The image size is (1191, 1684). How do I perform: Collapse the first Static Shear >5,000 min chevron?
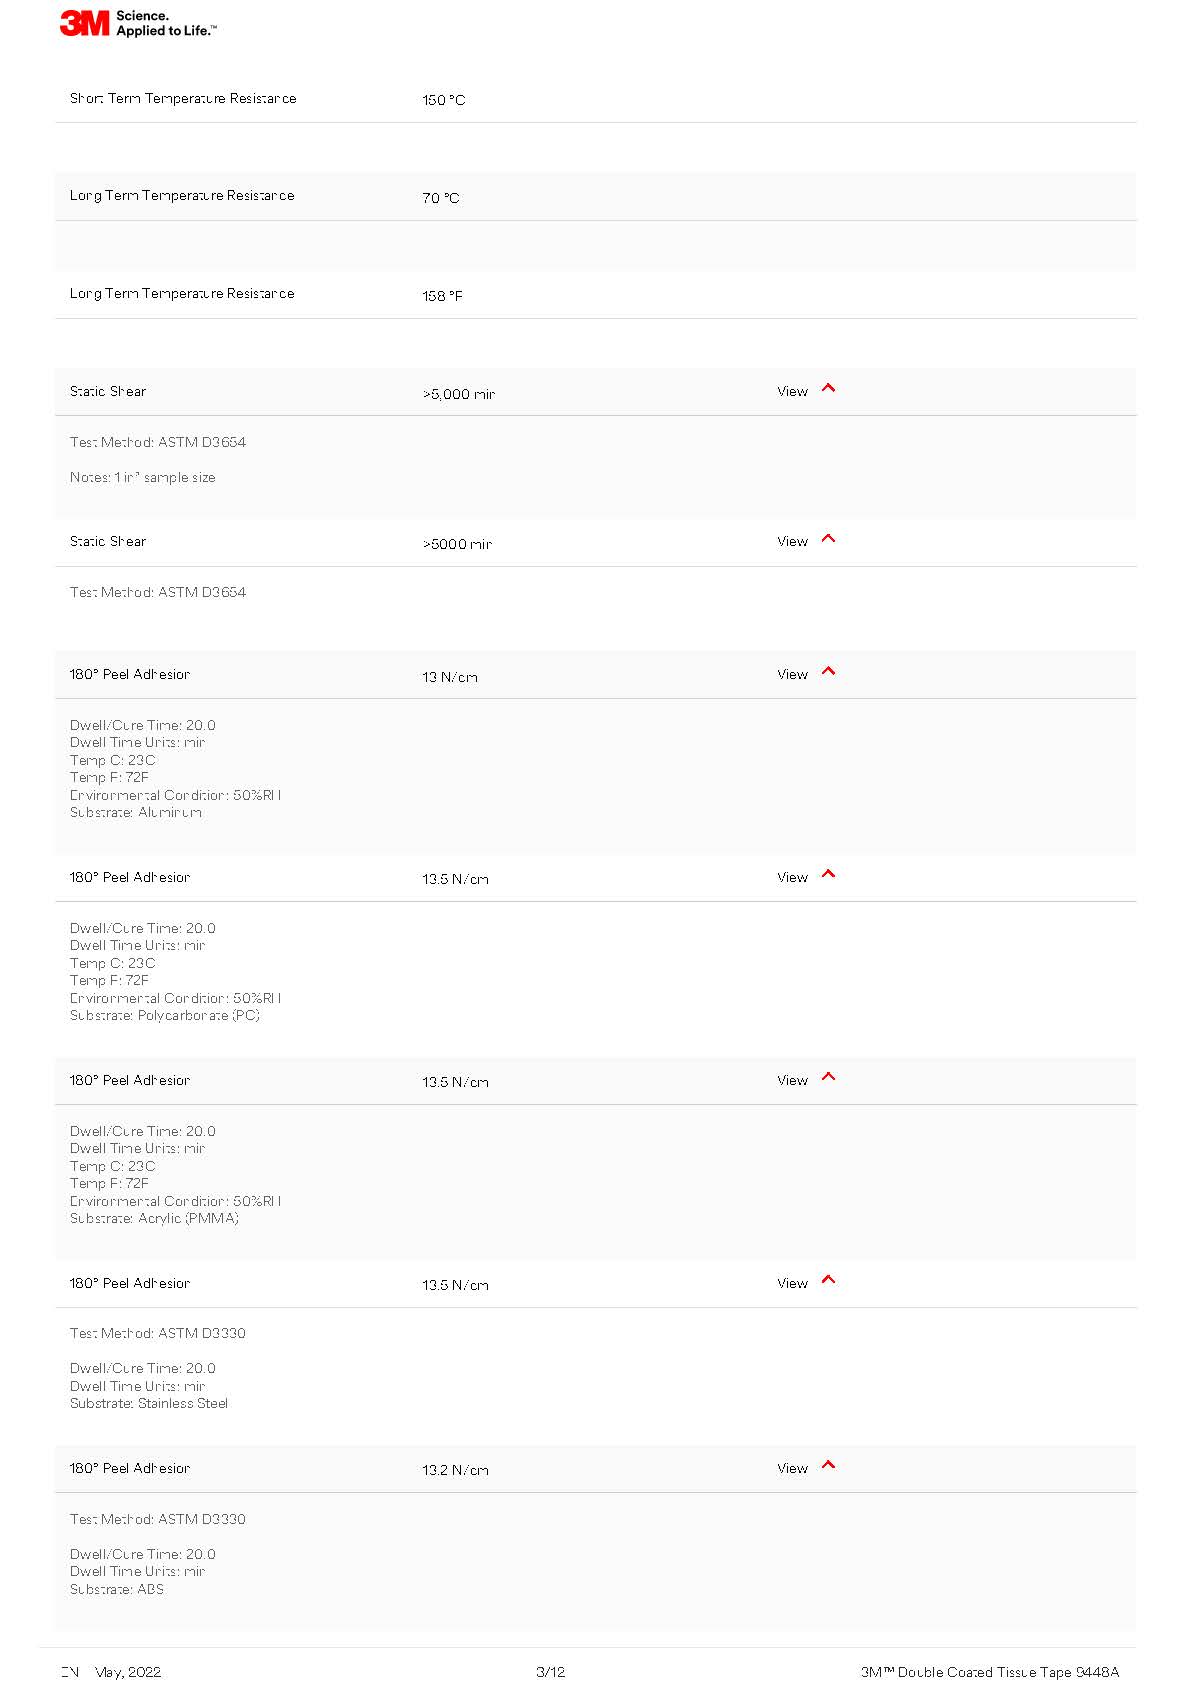[828, 388]
